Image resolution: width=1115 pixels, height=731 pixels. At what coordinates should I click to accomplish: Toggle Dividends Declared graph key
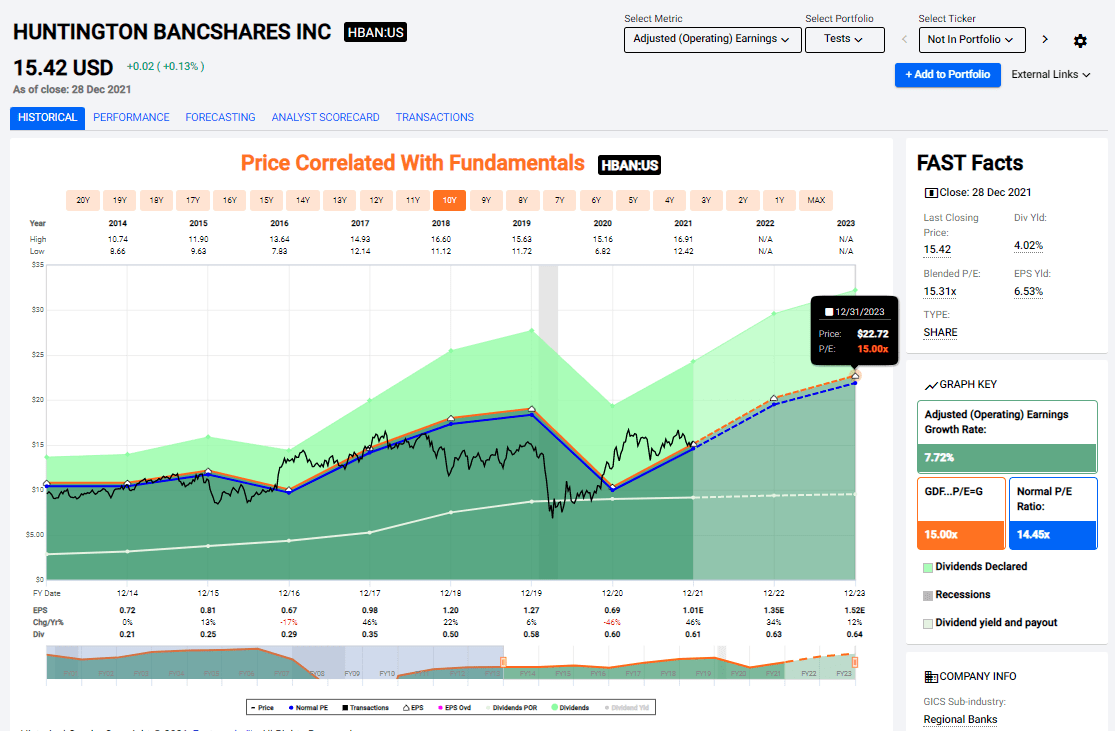975,567
